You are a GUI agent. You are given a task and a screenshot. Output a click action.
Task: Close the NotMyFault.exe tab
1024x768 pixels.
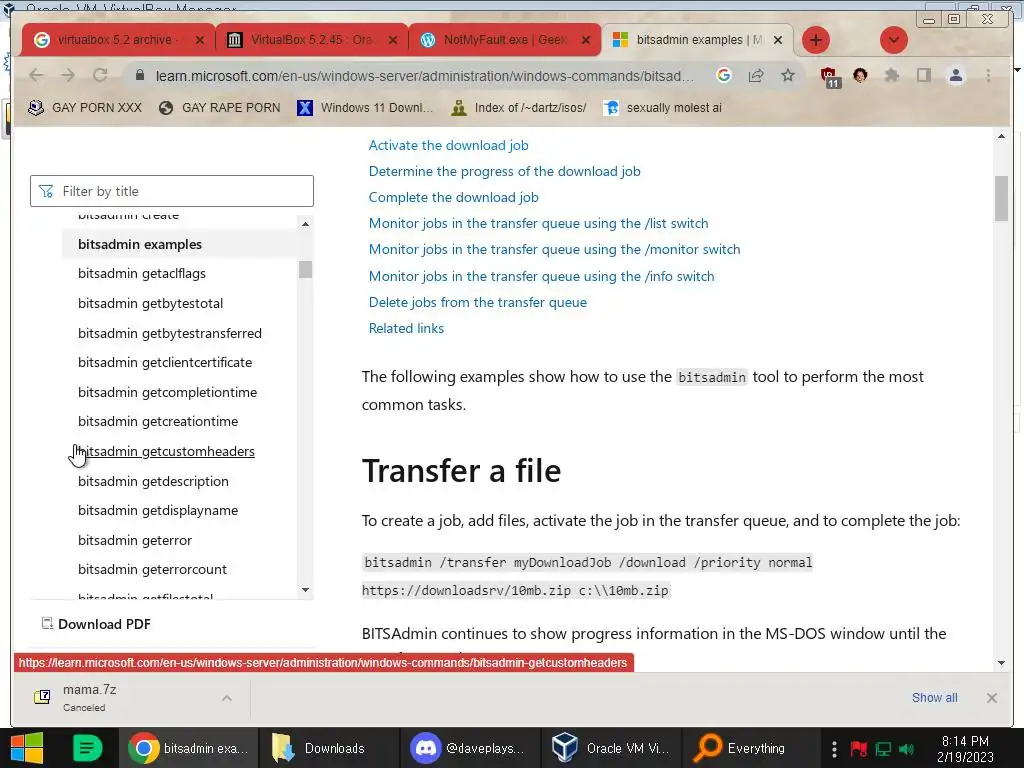(586, 40)
